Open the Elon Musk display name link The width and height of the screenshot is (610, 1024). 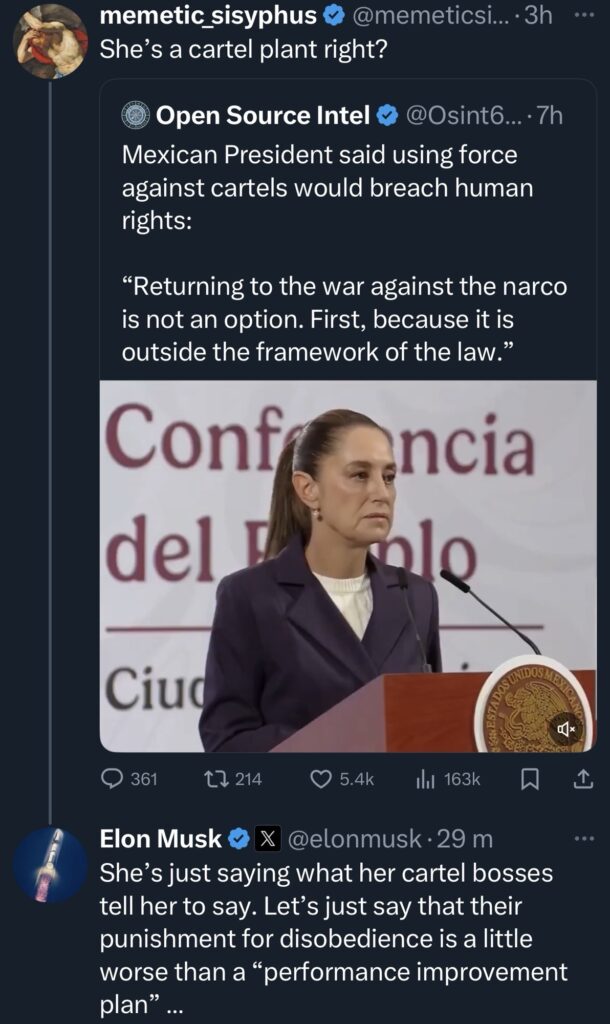(x=160, y=839)
